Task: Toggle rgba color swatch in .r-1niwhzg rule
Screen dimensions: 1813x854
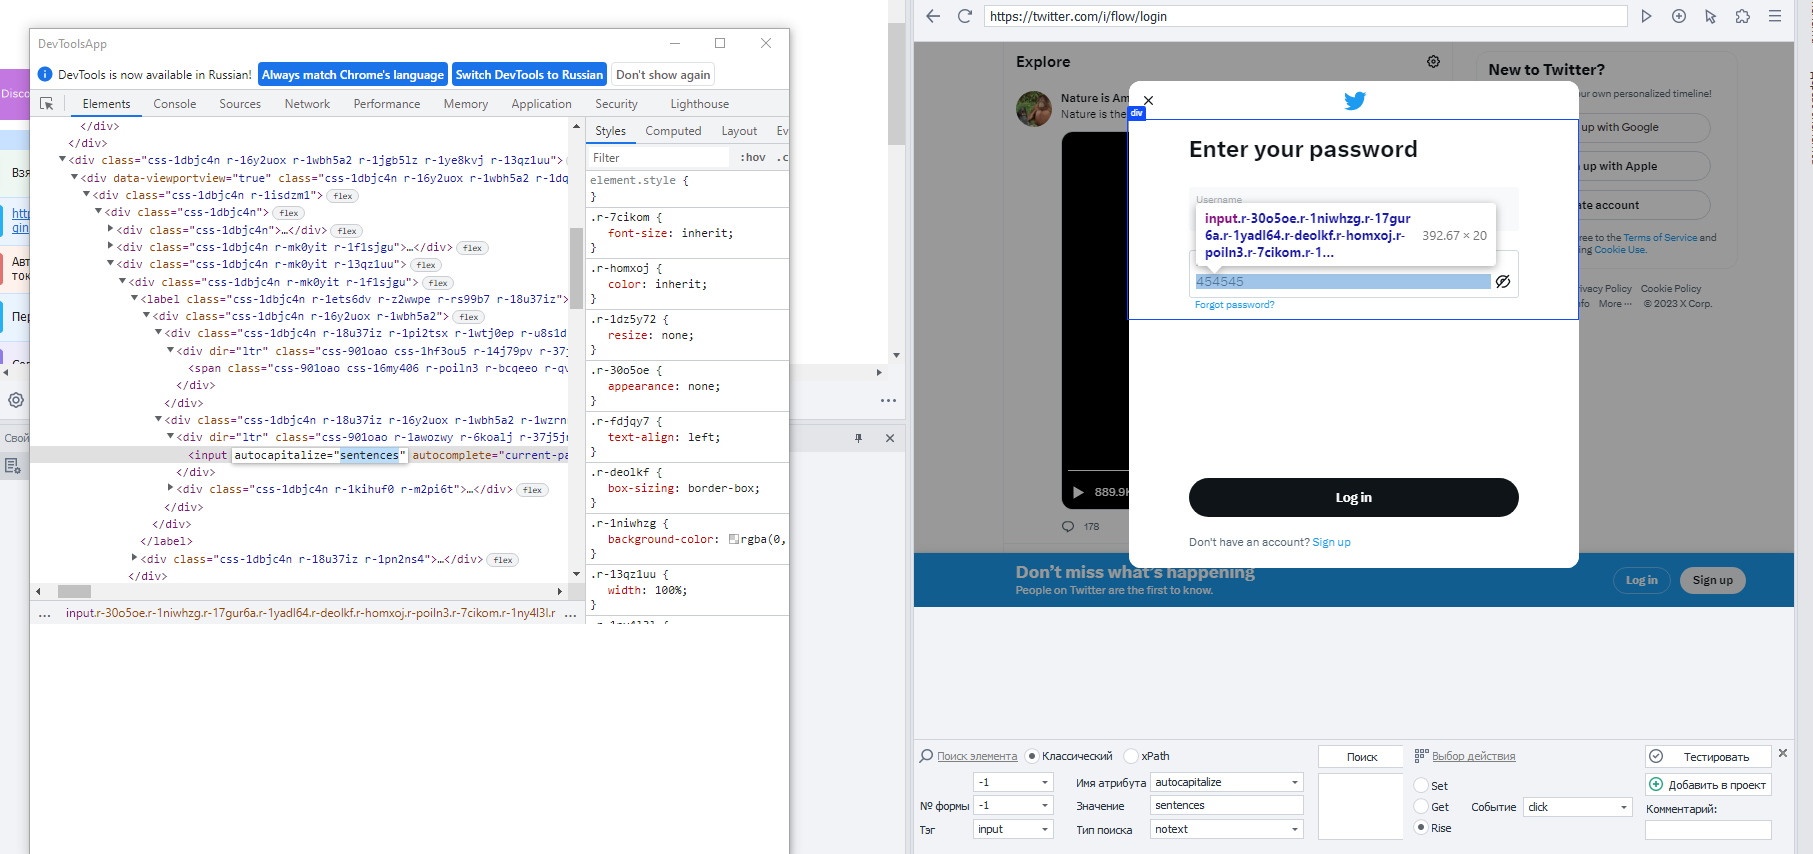Action: (x=734, y=540)
